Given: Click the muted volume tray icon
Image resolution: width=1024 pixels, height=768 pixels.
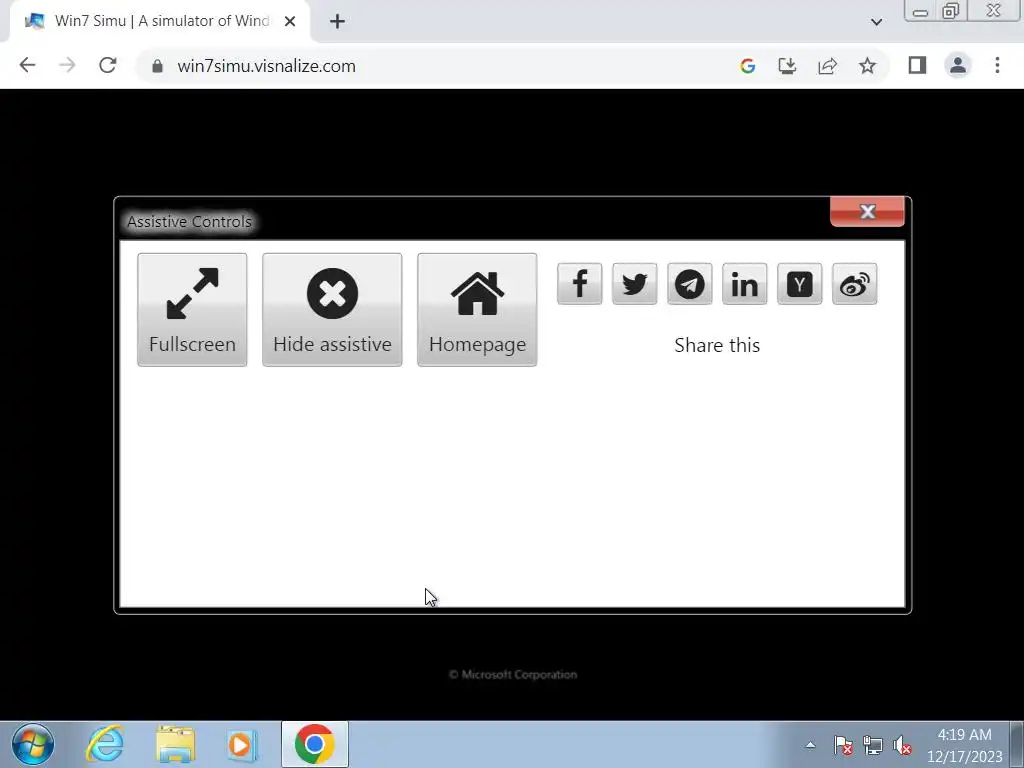Looking at the screenshot, I should [x=903, y=745].
